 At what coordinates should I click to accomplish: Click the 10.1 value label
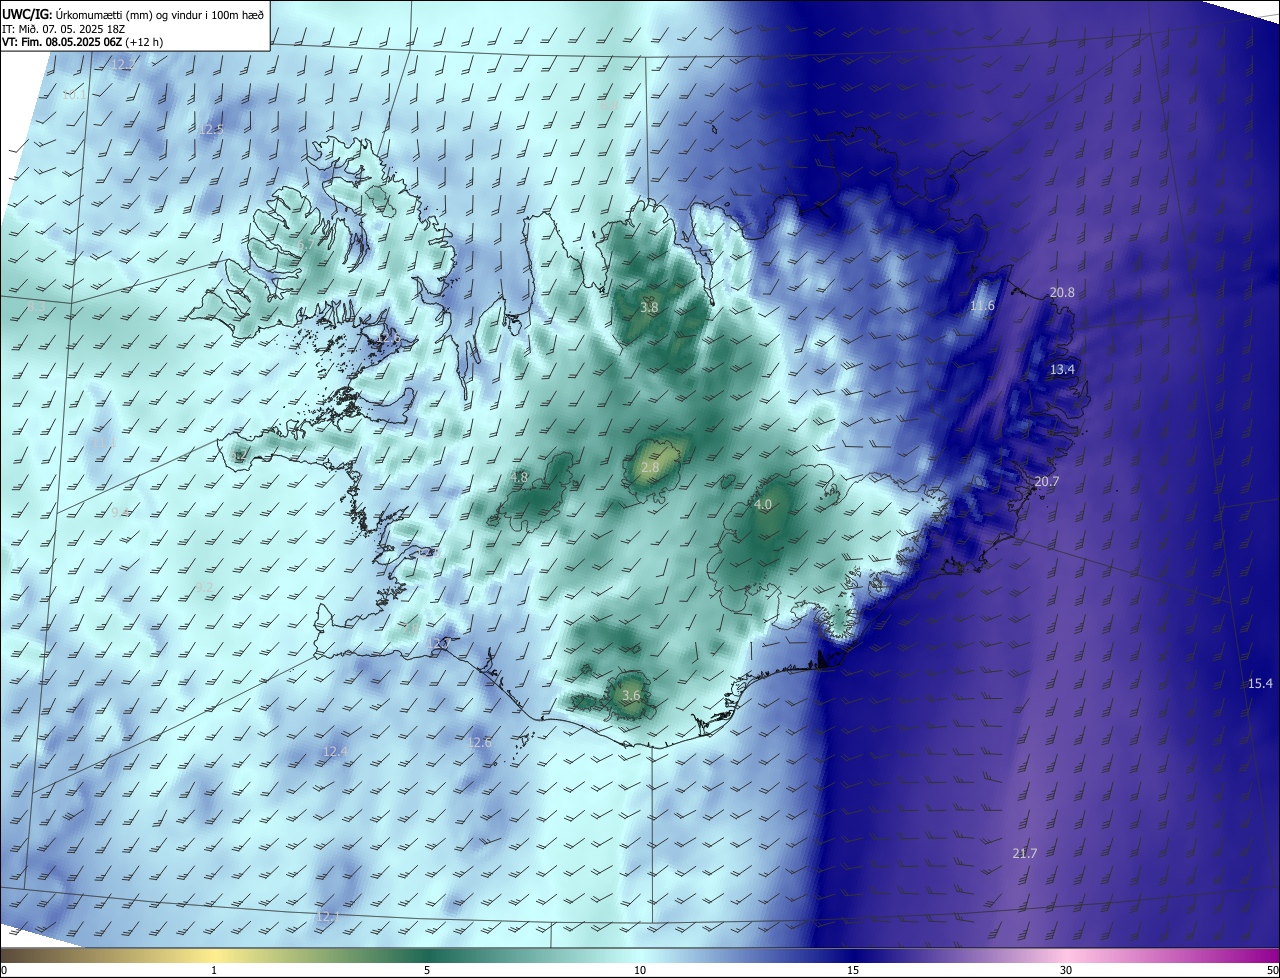[74, 95]
